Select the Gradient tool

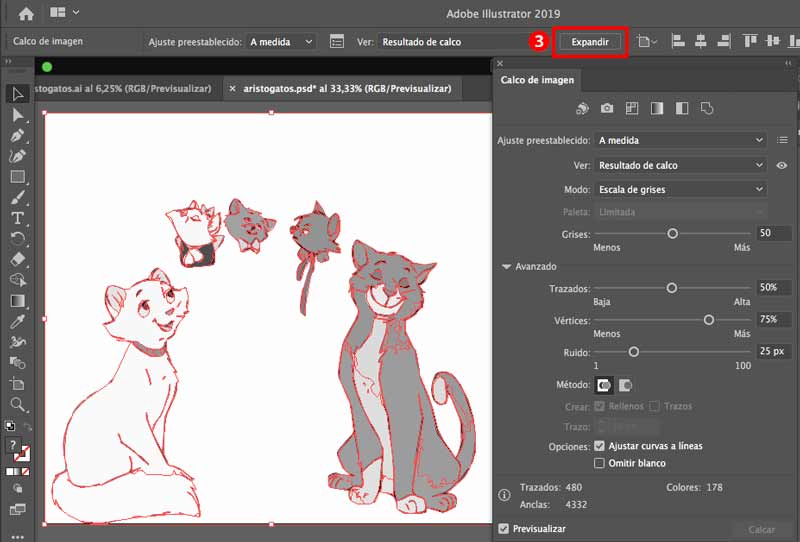point(17,301)
